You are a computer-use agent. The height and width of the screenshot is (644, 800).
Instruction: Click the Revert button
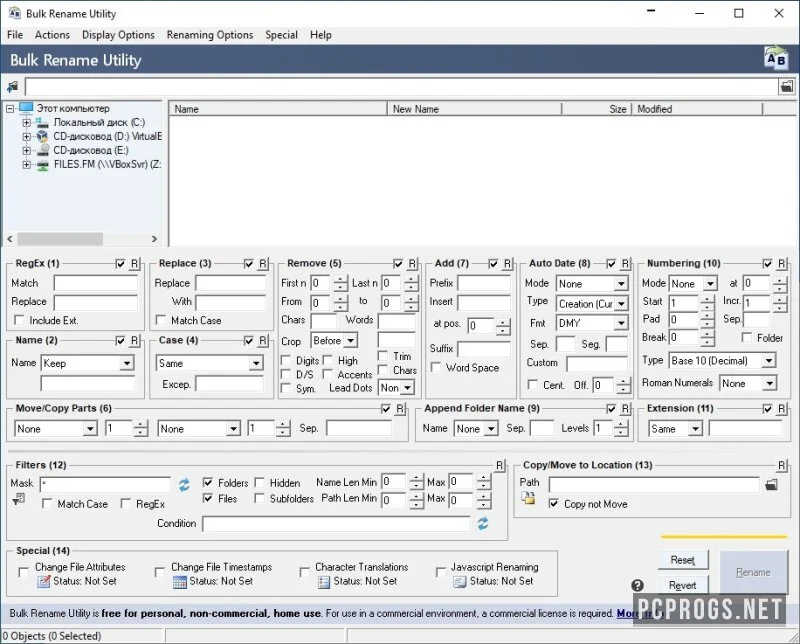coord(683,585)
